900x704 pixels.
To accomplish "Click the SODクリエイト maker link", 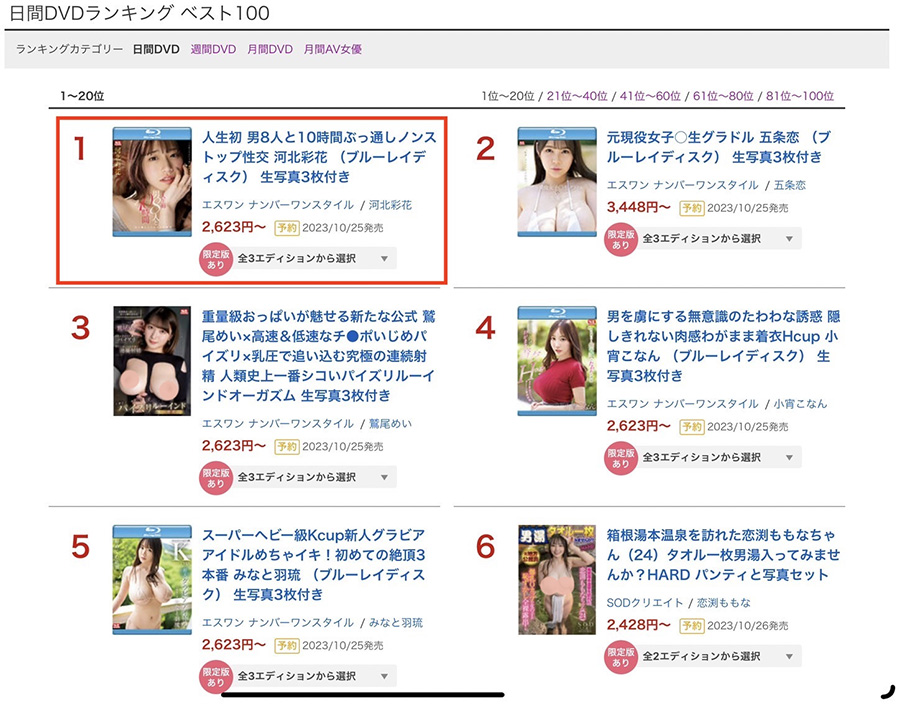I will point(645,603).
